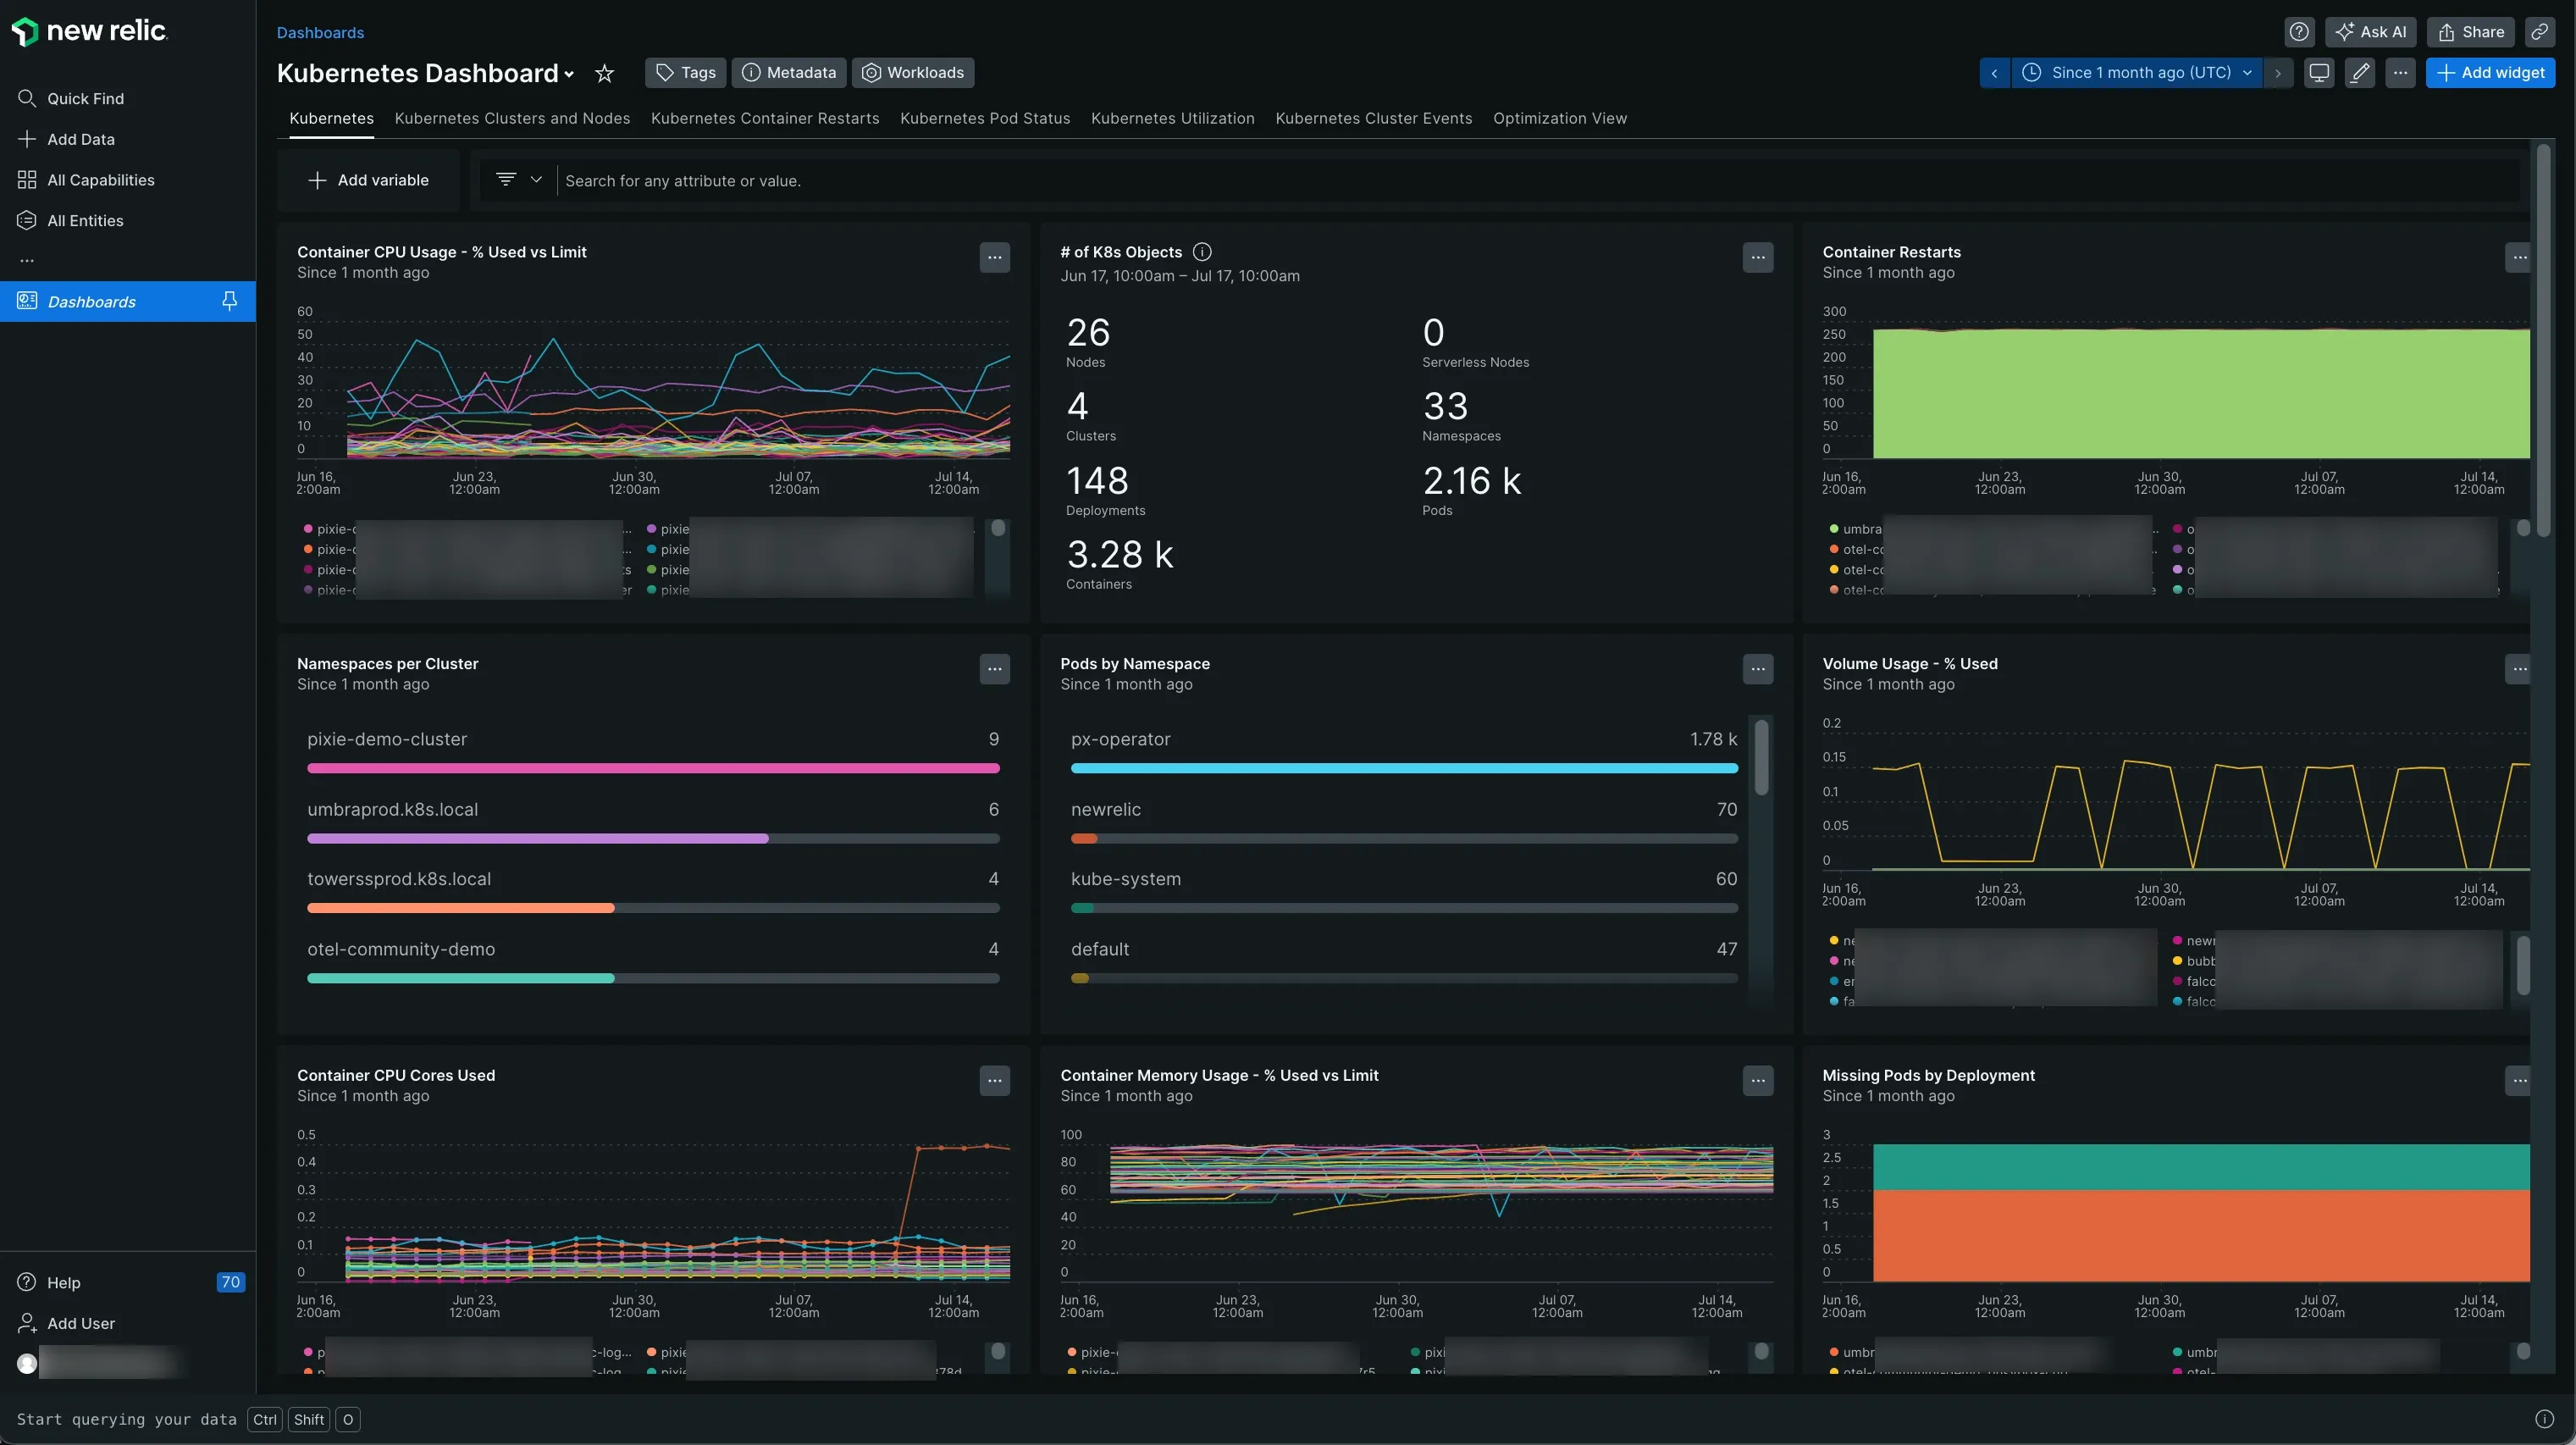Image resolution: width=2576 pixels, height=1445 pixels.
Task: Open Quick Find in the sidebar
Action: tap(86, 98)
